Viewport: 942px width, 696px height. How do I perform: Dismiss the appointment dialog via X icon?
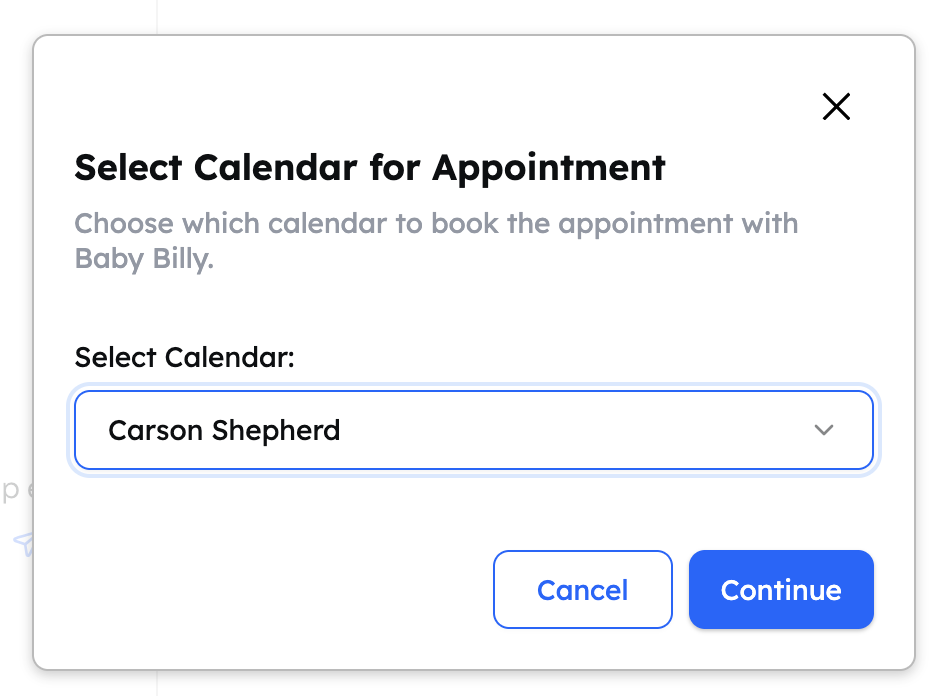(x=835, y=107)
